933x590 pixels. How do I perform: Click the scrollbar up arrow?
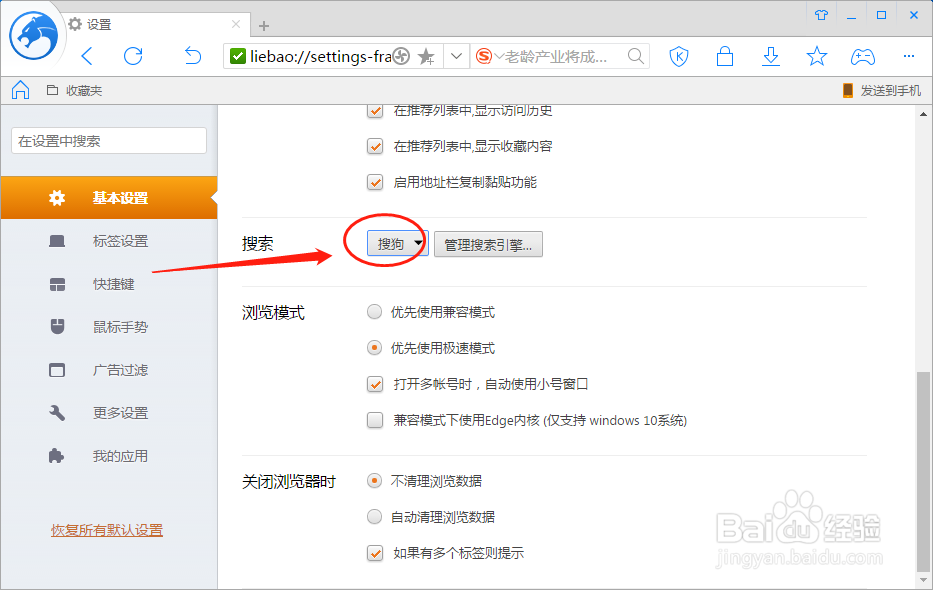[x=923, y=114]
